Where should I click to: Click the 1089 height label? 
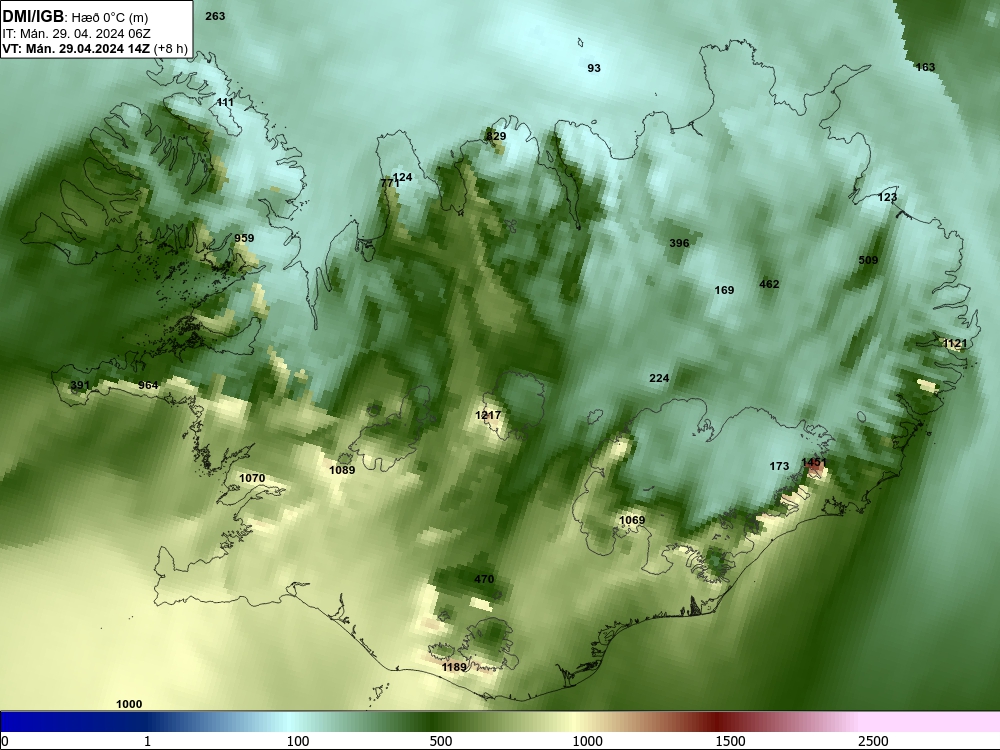[x=342, y=471]
